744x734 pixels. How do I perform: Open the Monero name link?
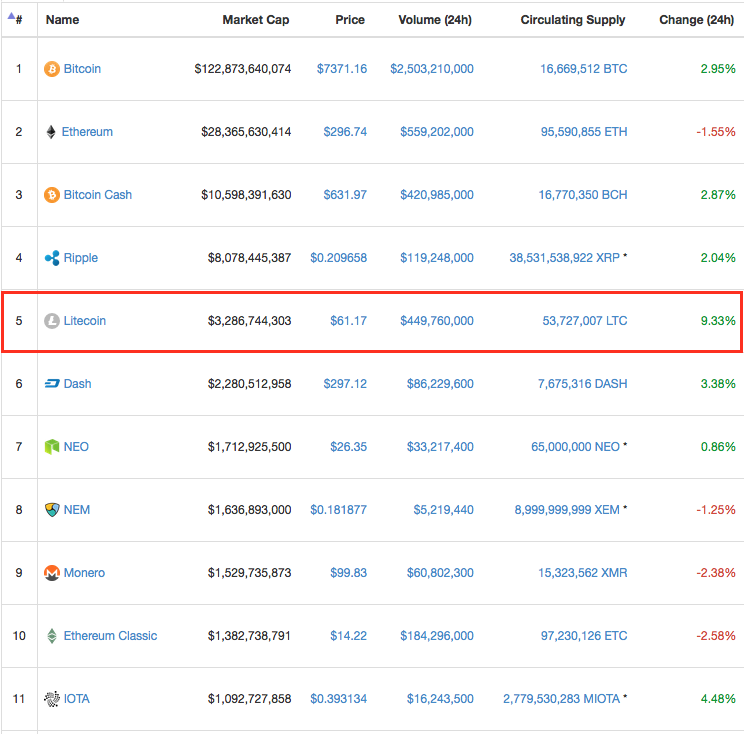[x=84, y=573]
